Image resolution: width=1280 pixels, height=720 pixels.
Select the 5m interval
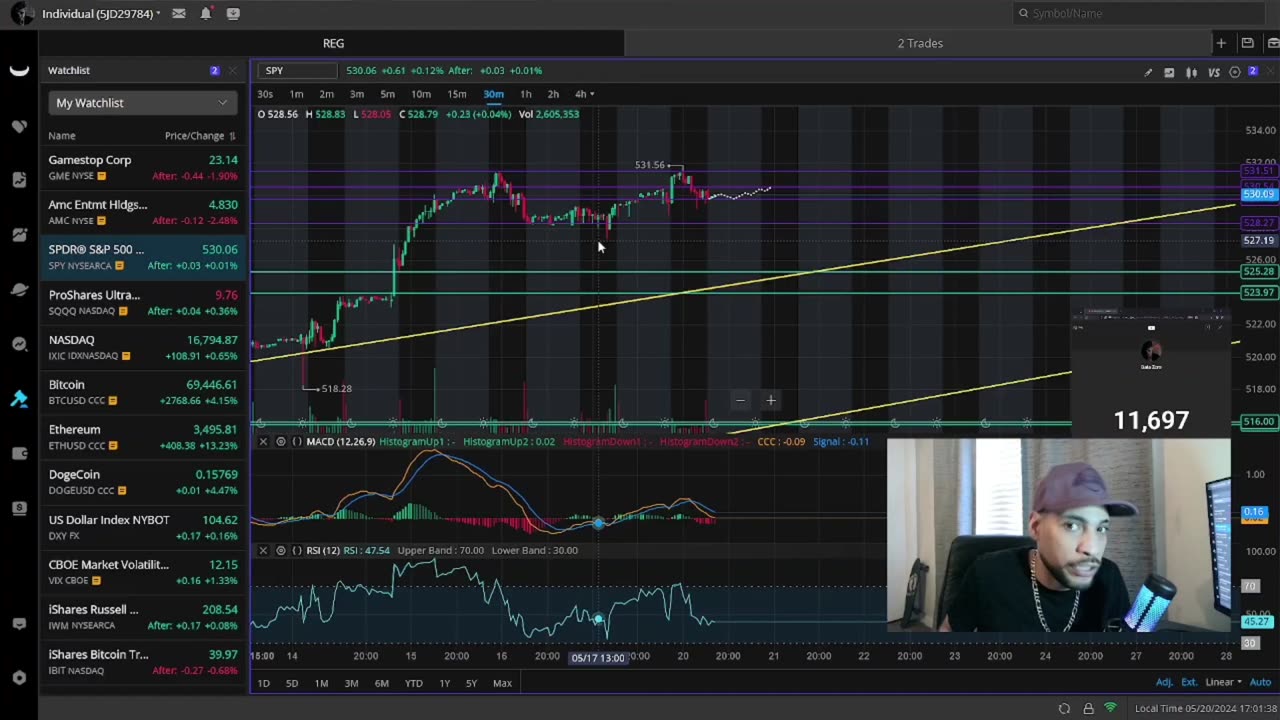387,94
